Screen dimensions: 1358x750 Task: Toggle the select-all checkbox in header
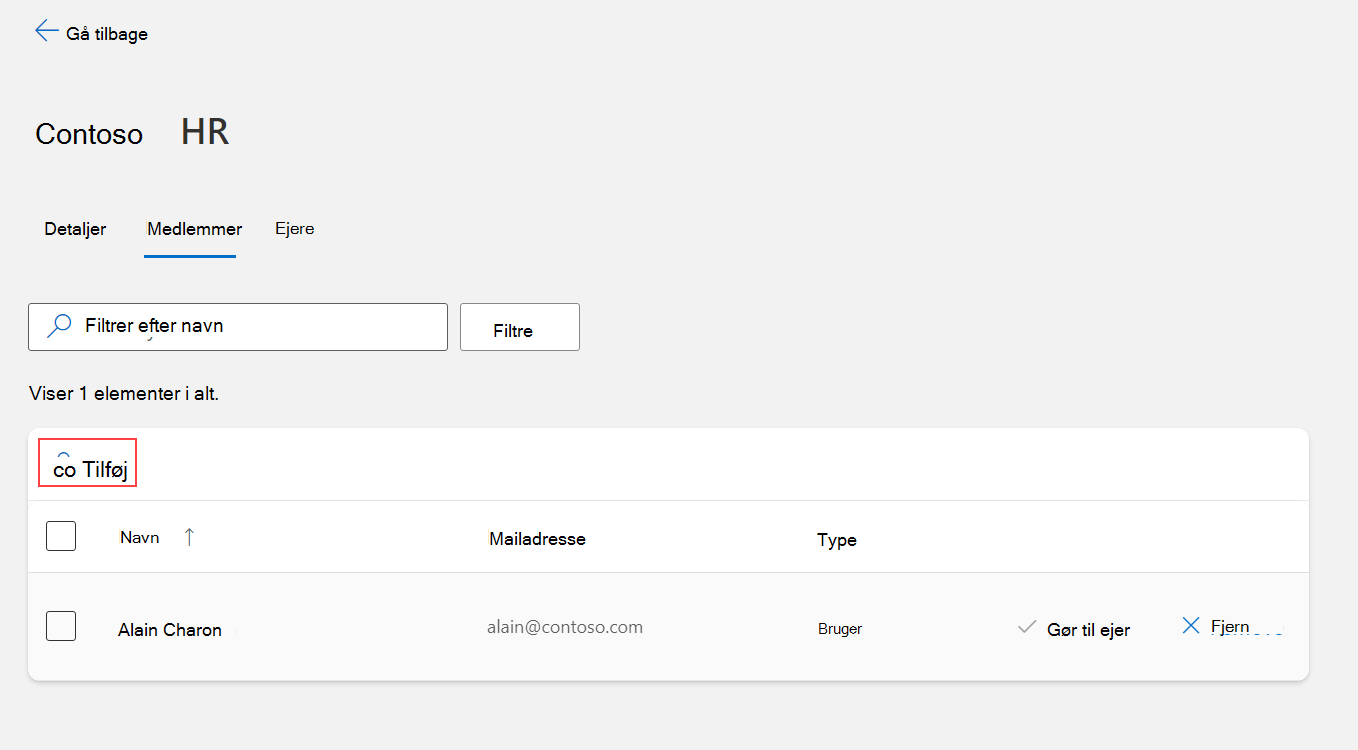coord(61,536)
